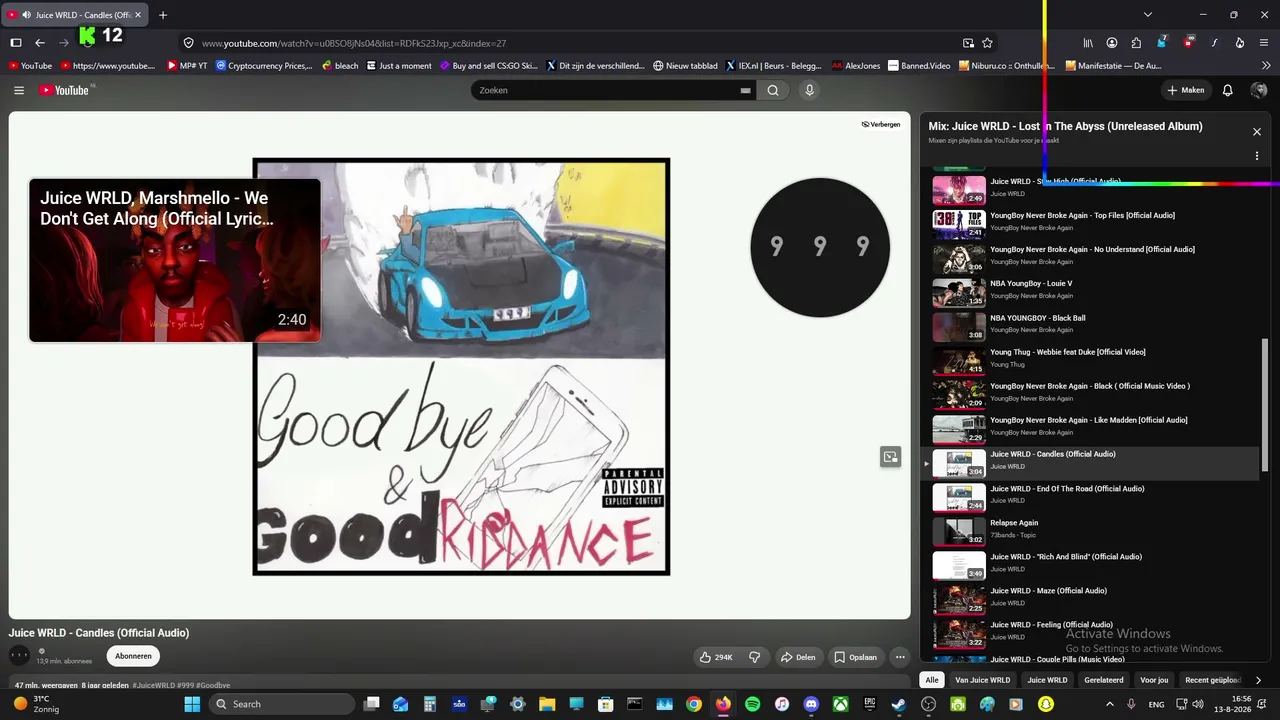Screen dimensions: 1280x720
Task: Play Relapse Again from the Mix
Action: point(1090,532)
